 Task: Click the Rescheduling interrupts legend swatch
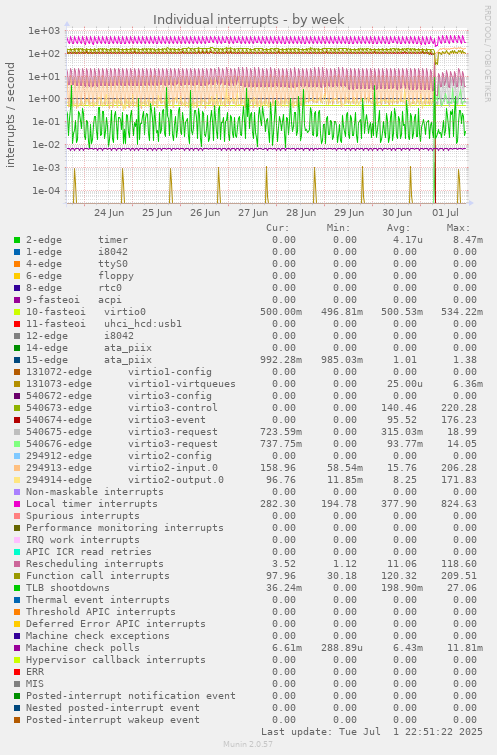point(17,564)
